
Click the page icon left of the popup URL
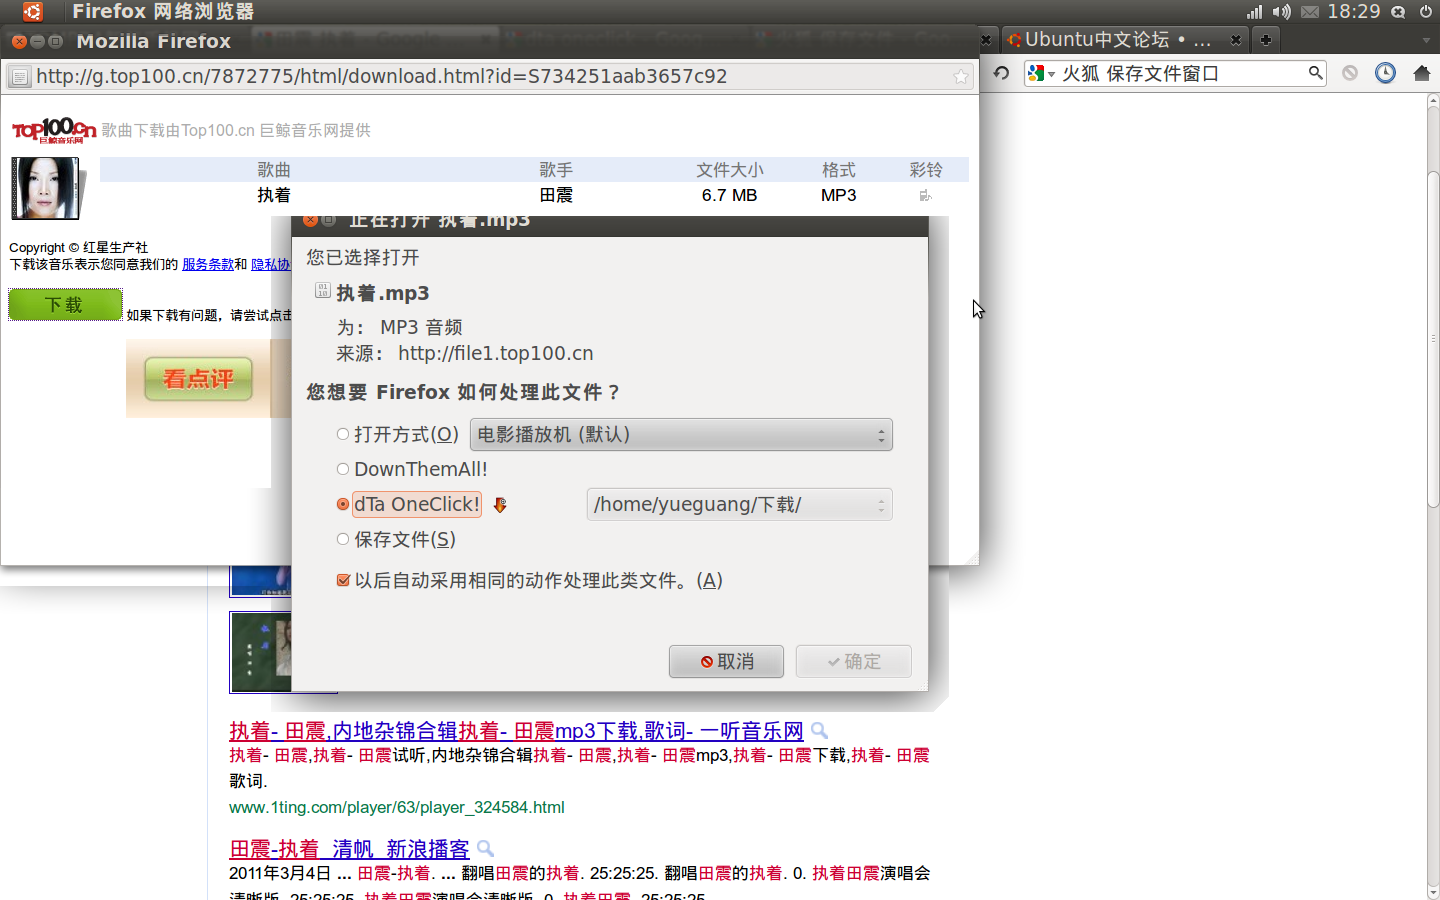tap(19, 77)
